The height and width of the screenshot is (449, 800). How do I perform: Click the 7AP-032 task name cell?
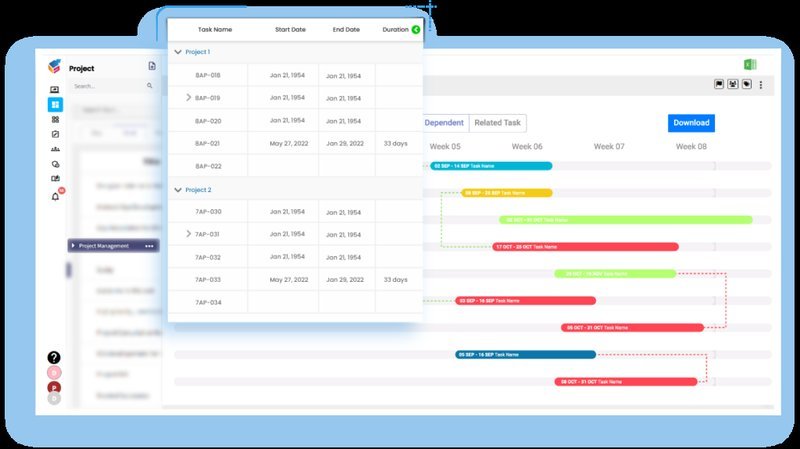208,257
